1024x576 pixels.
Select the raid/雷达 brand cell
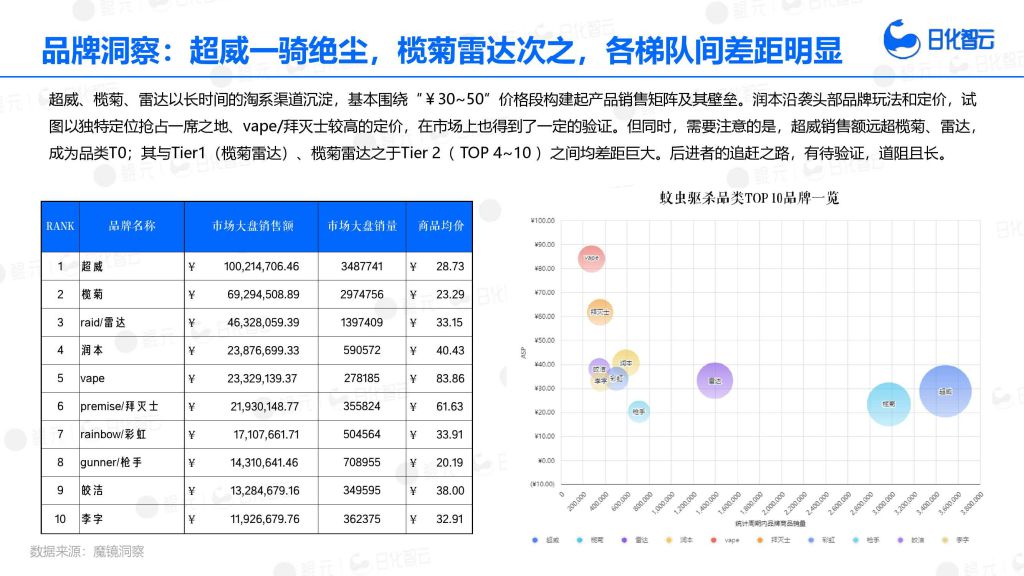coord(131,323)
